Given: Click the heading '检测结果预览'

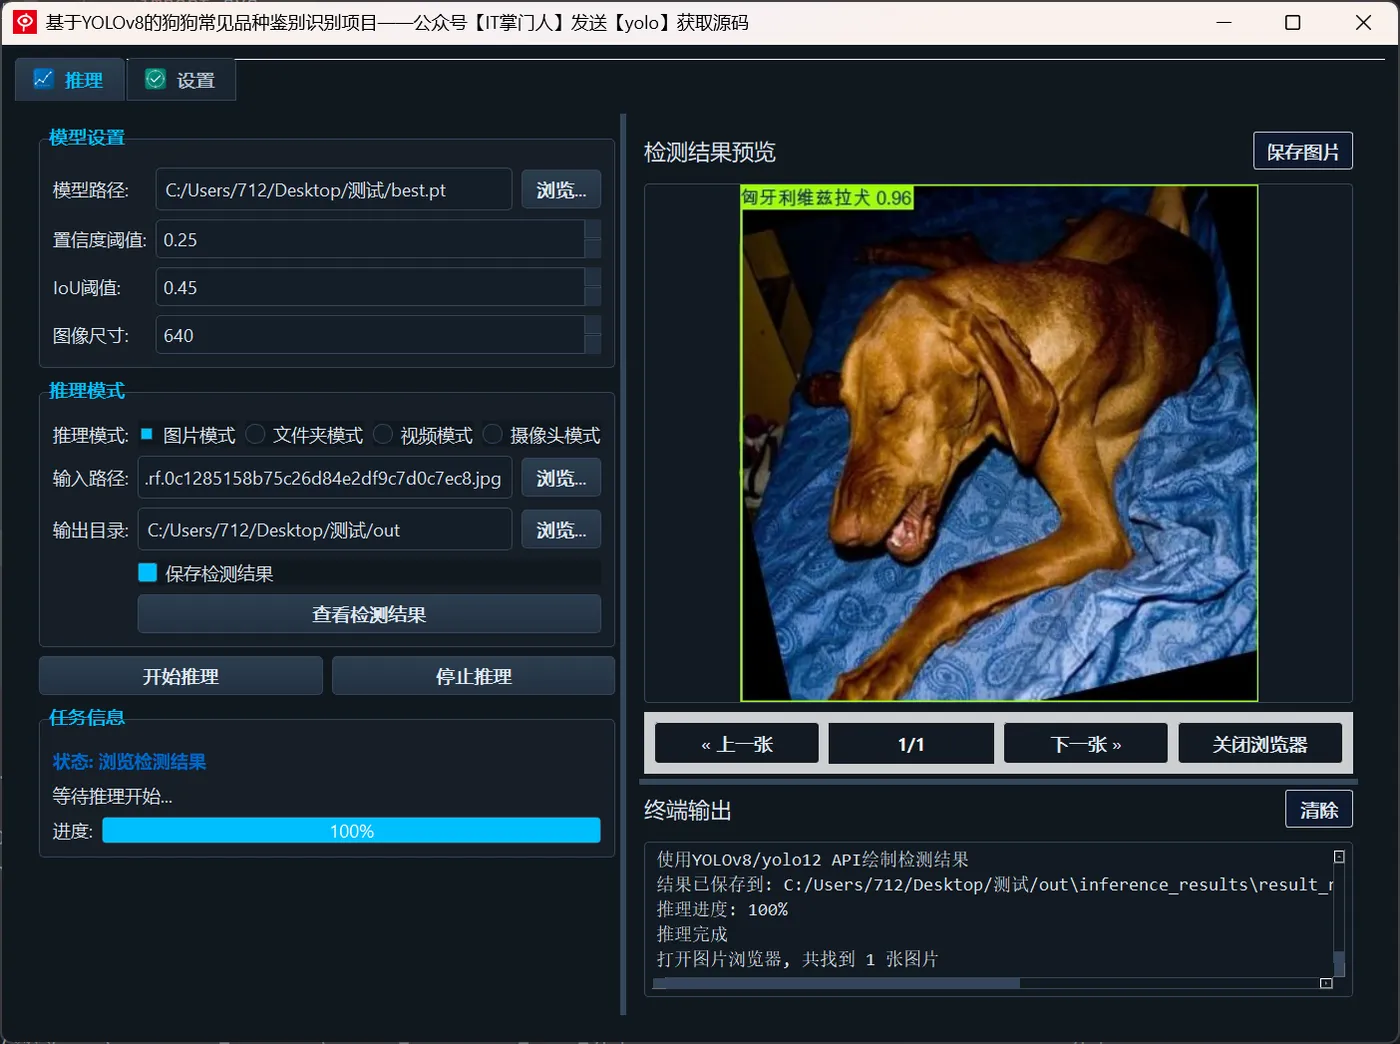Looking at the screenshot, I should tap(710, 152).
